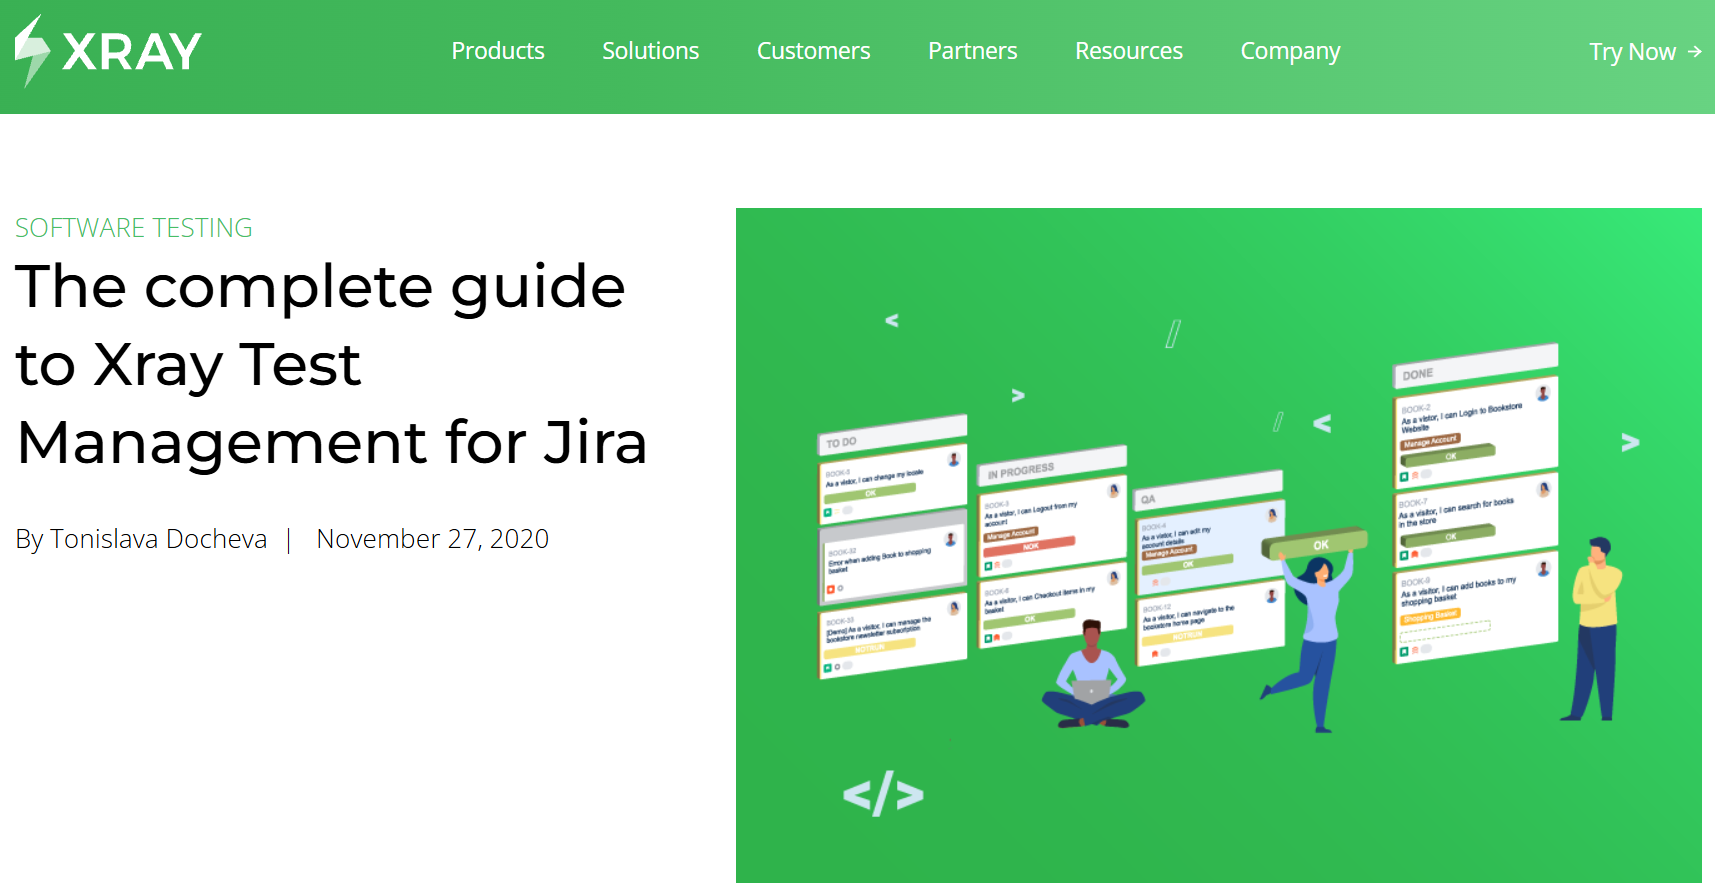Select Company in the top navigation
This screenshot has width=1715, height=895.
point(1289,51)
